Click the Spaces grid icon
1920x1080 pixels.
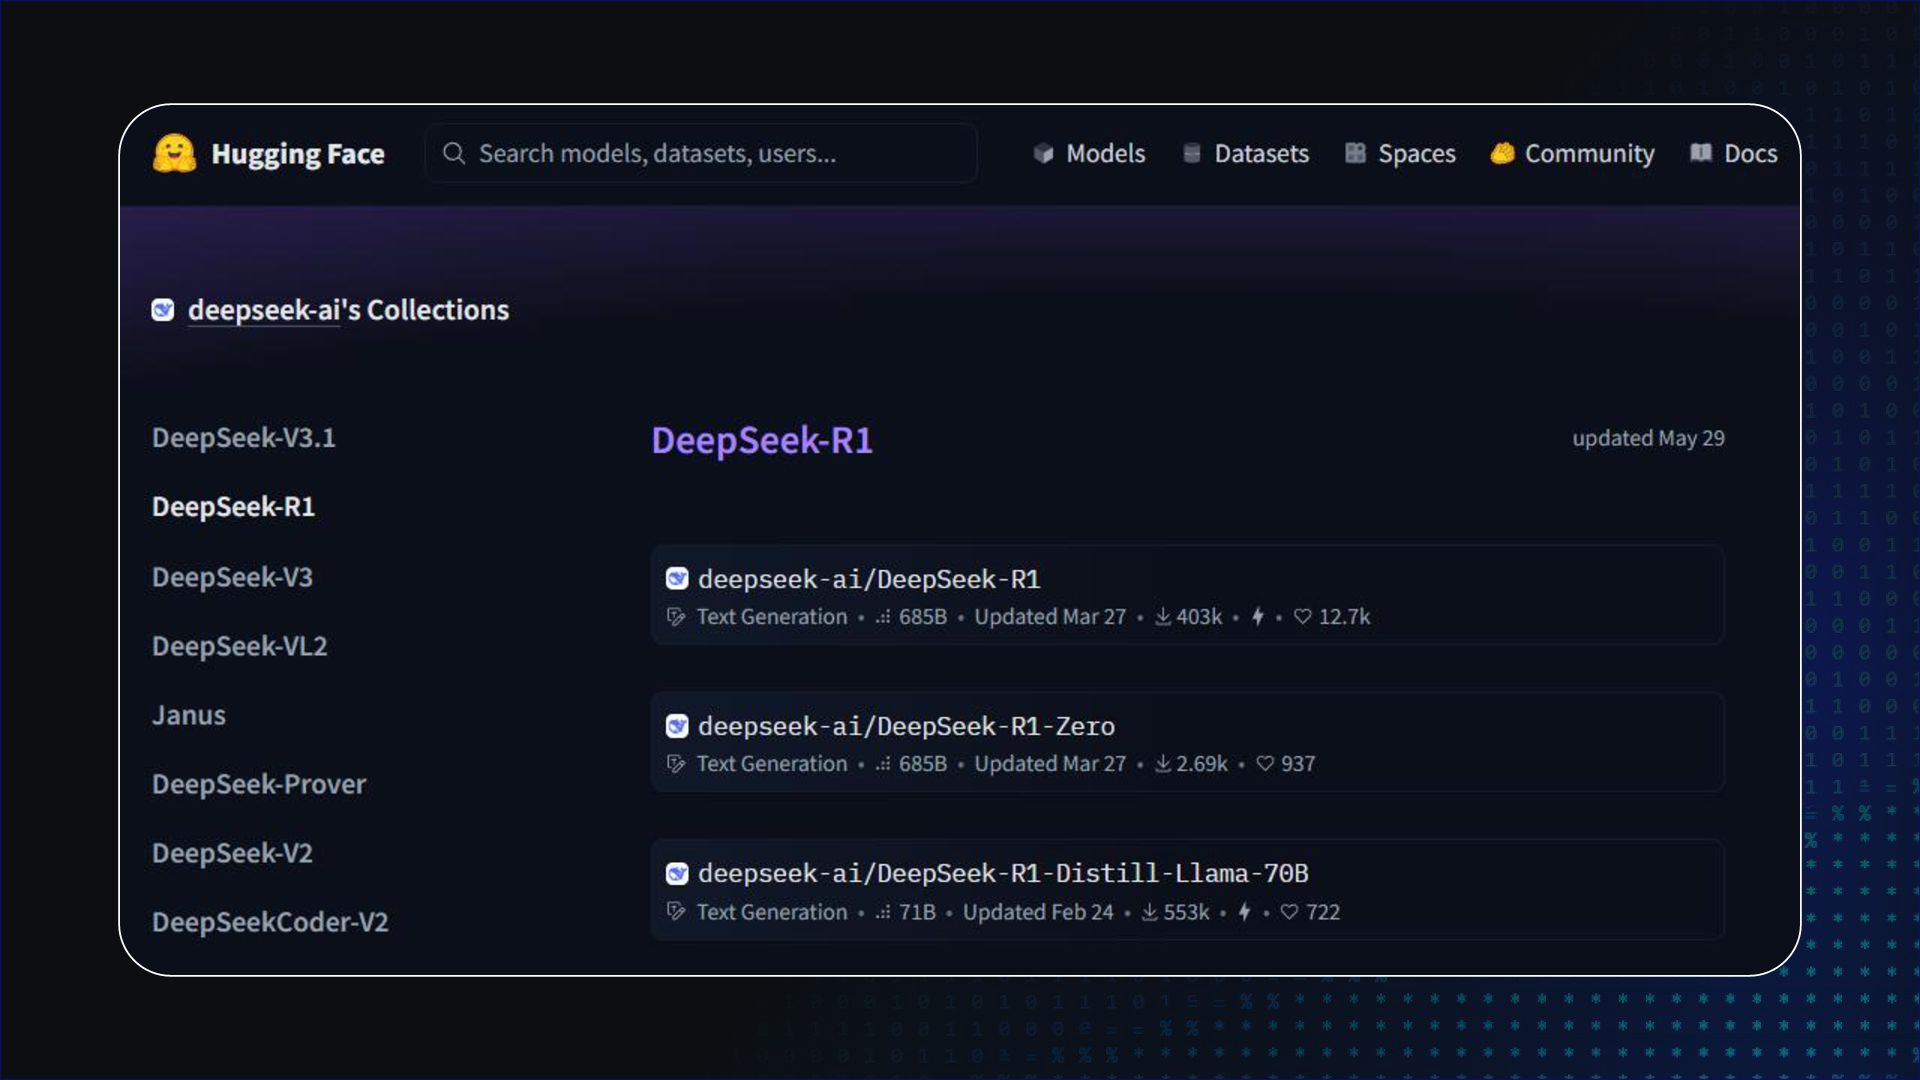point(1355,153)
